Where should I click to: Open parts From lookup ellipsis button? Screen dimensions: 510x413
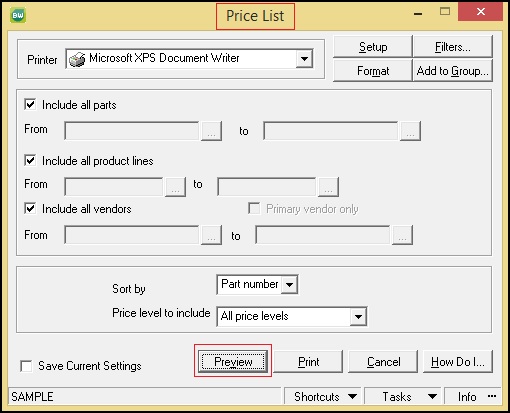click(x=211, y=131)
